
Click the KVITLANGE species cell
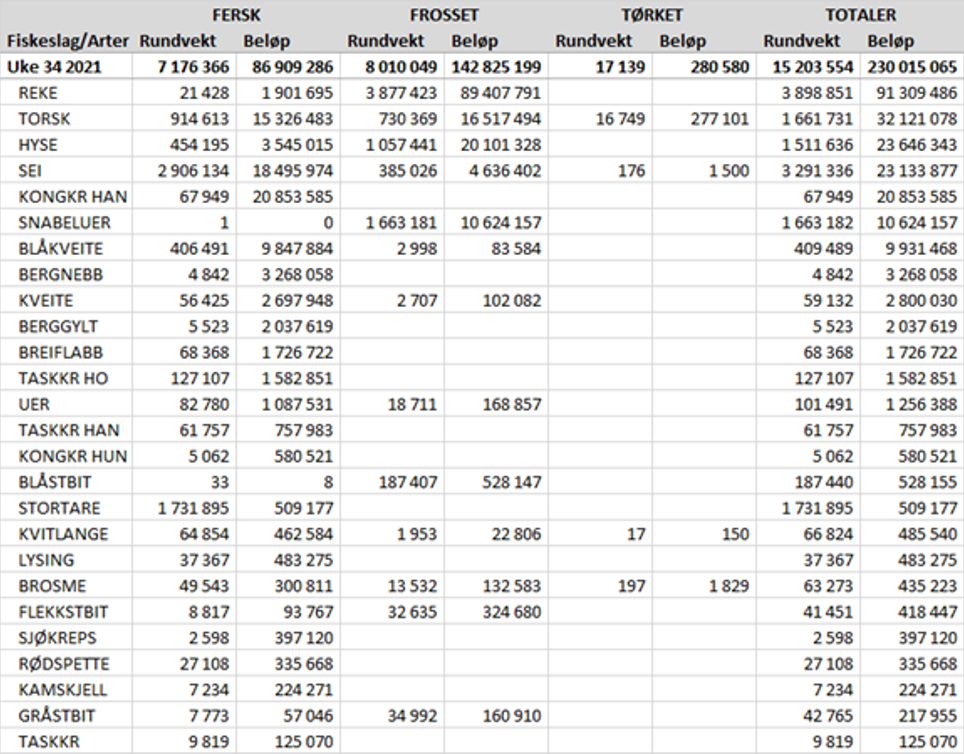point(63,534)
